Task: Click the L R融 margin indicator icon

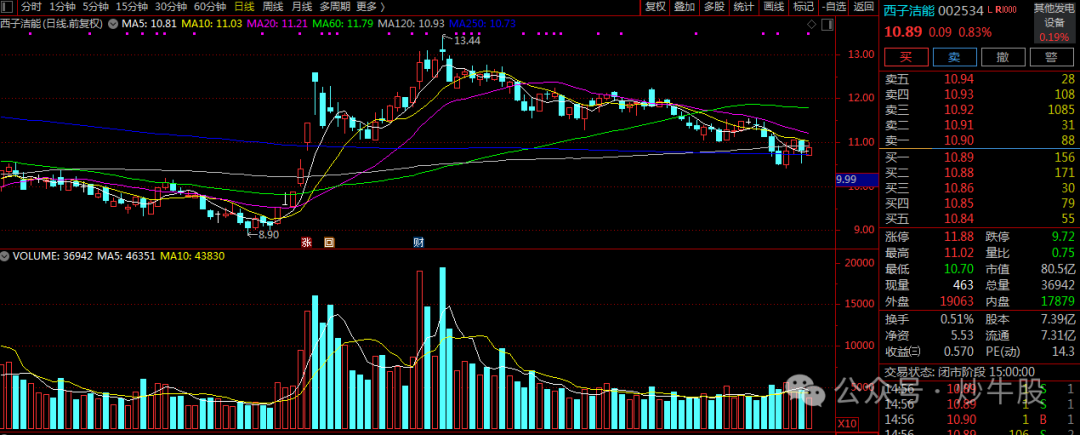Action: click(1002, 10)
